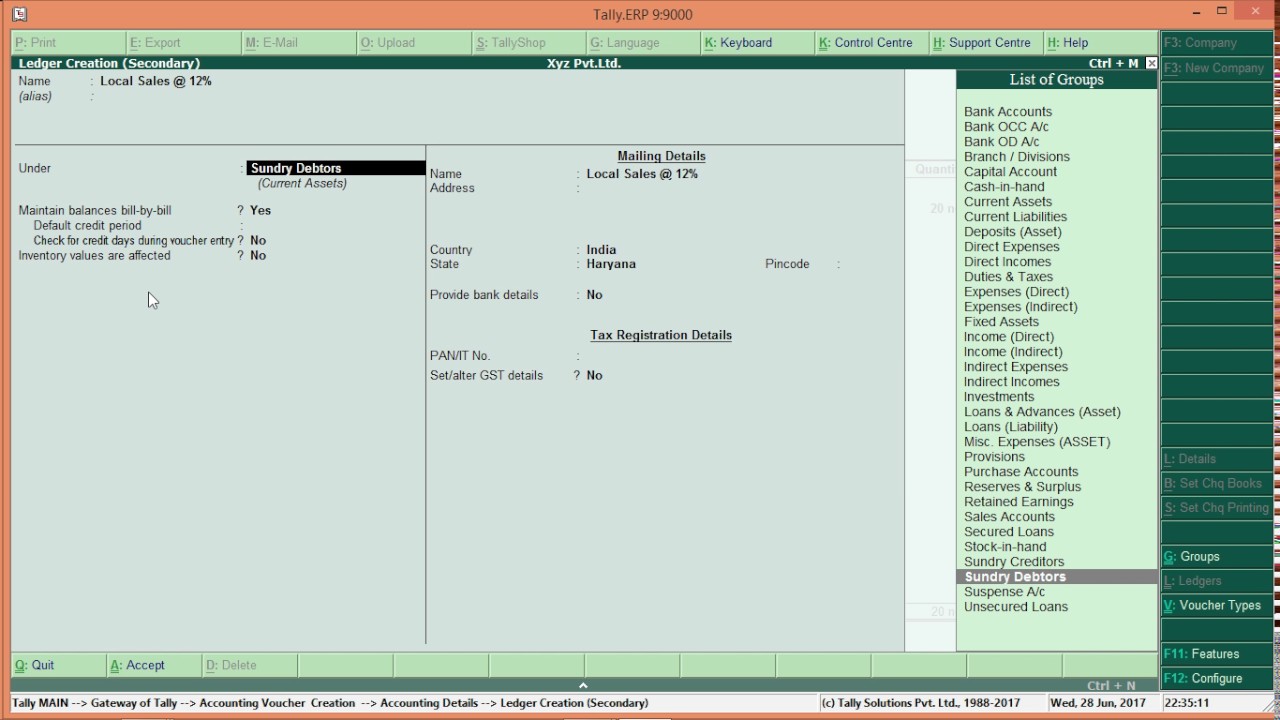Select Current Assets group in list
This screenshot has height=720, width=1280.
point(1008,202)
